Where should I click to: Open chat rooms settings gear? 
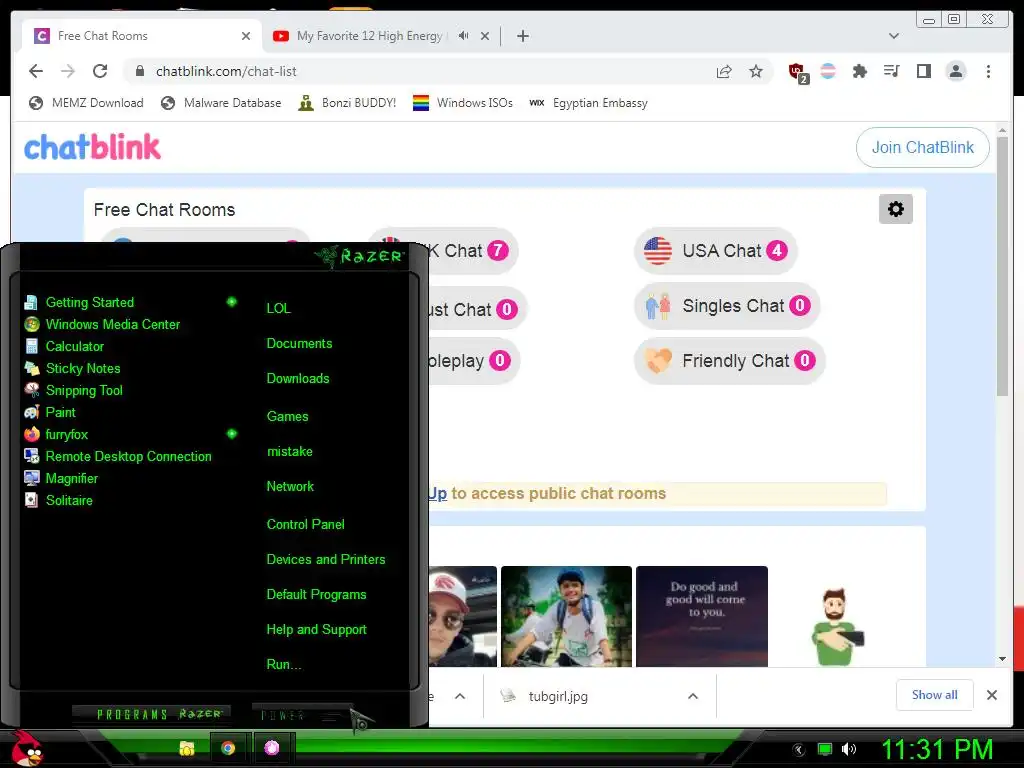coord(895,209)
